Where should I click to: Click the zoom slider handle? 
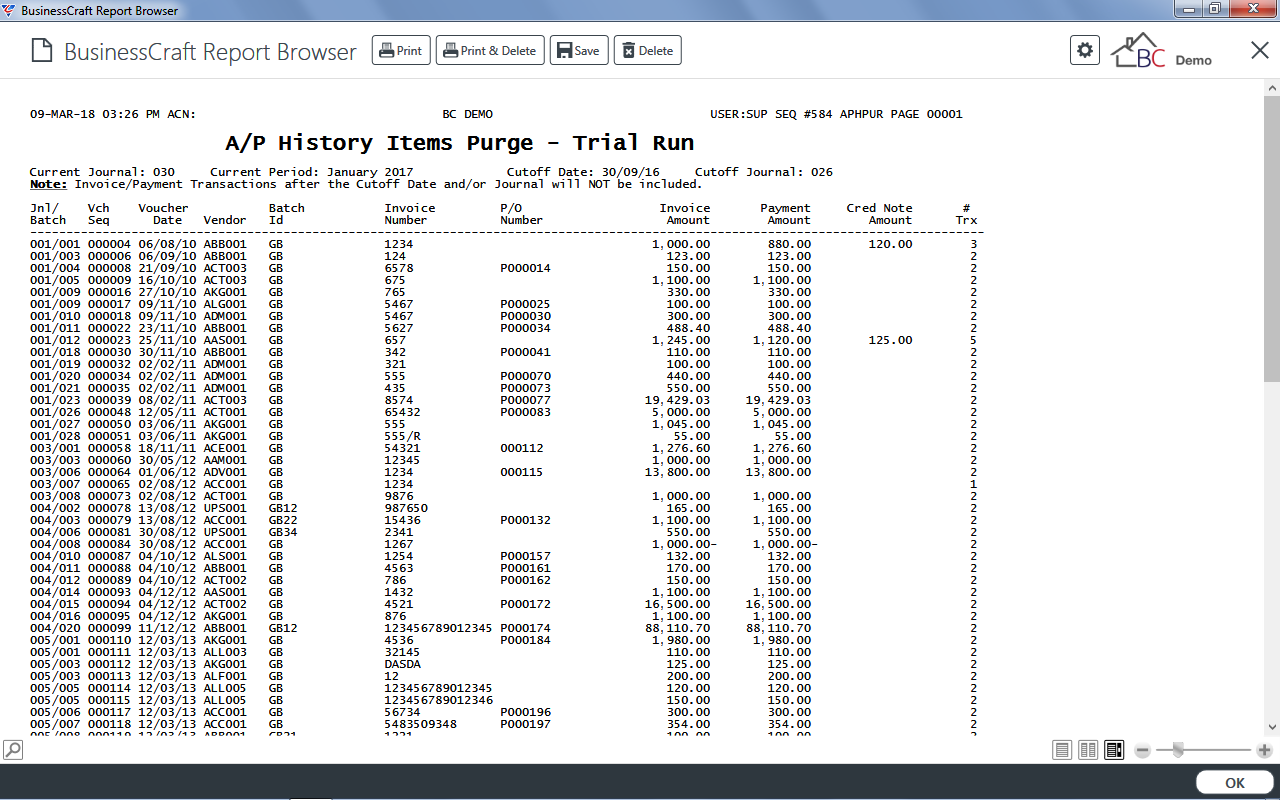[x=1179, y=750]
